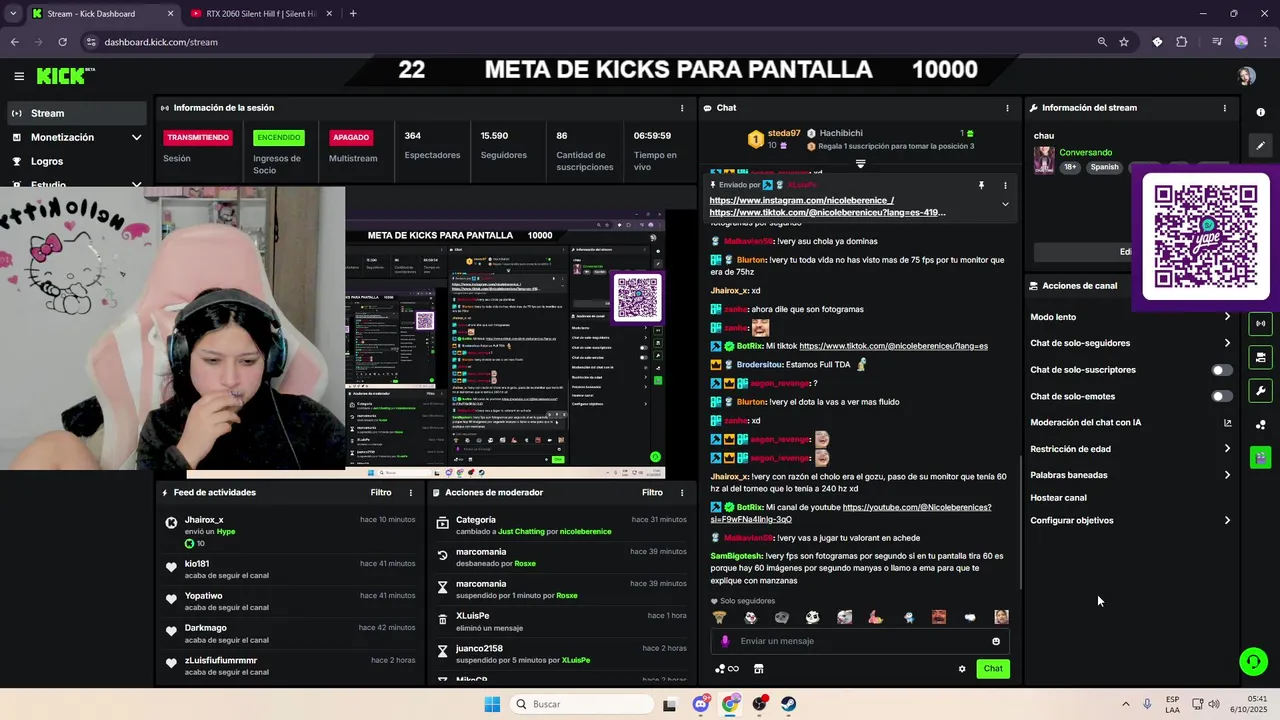Open Filtro in Feed de actividades
The image size is (1280, 720).
click(x=381, y=493)
